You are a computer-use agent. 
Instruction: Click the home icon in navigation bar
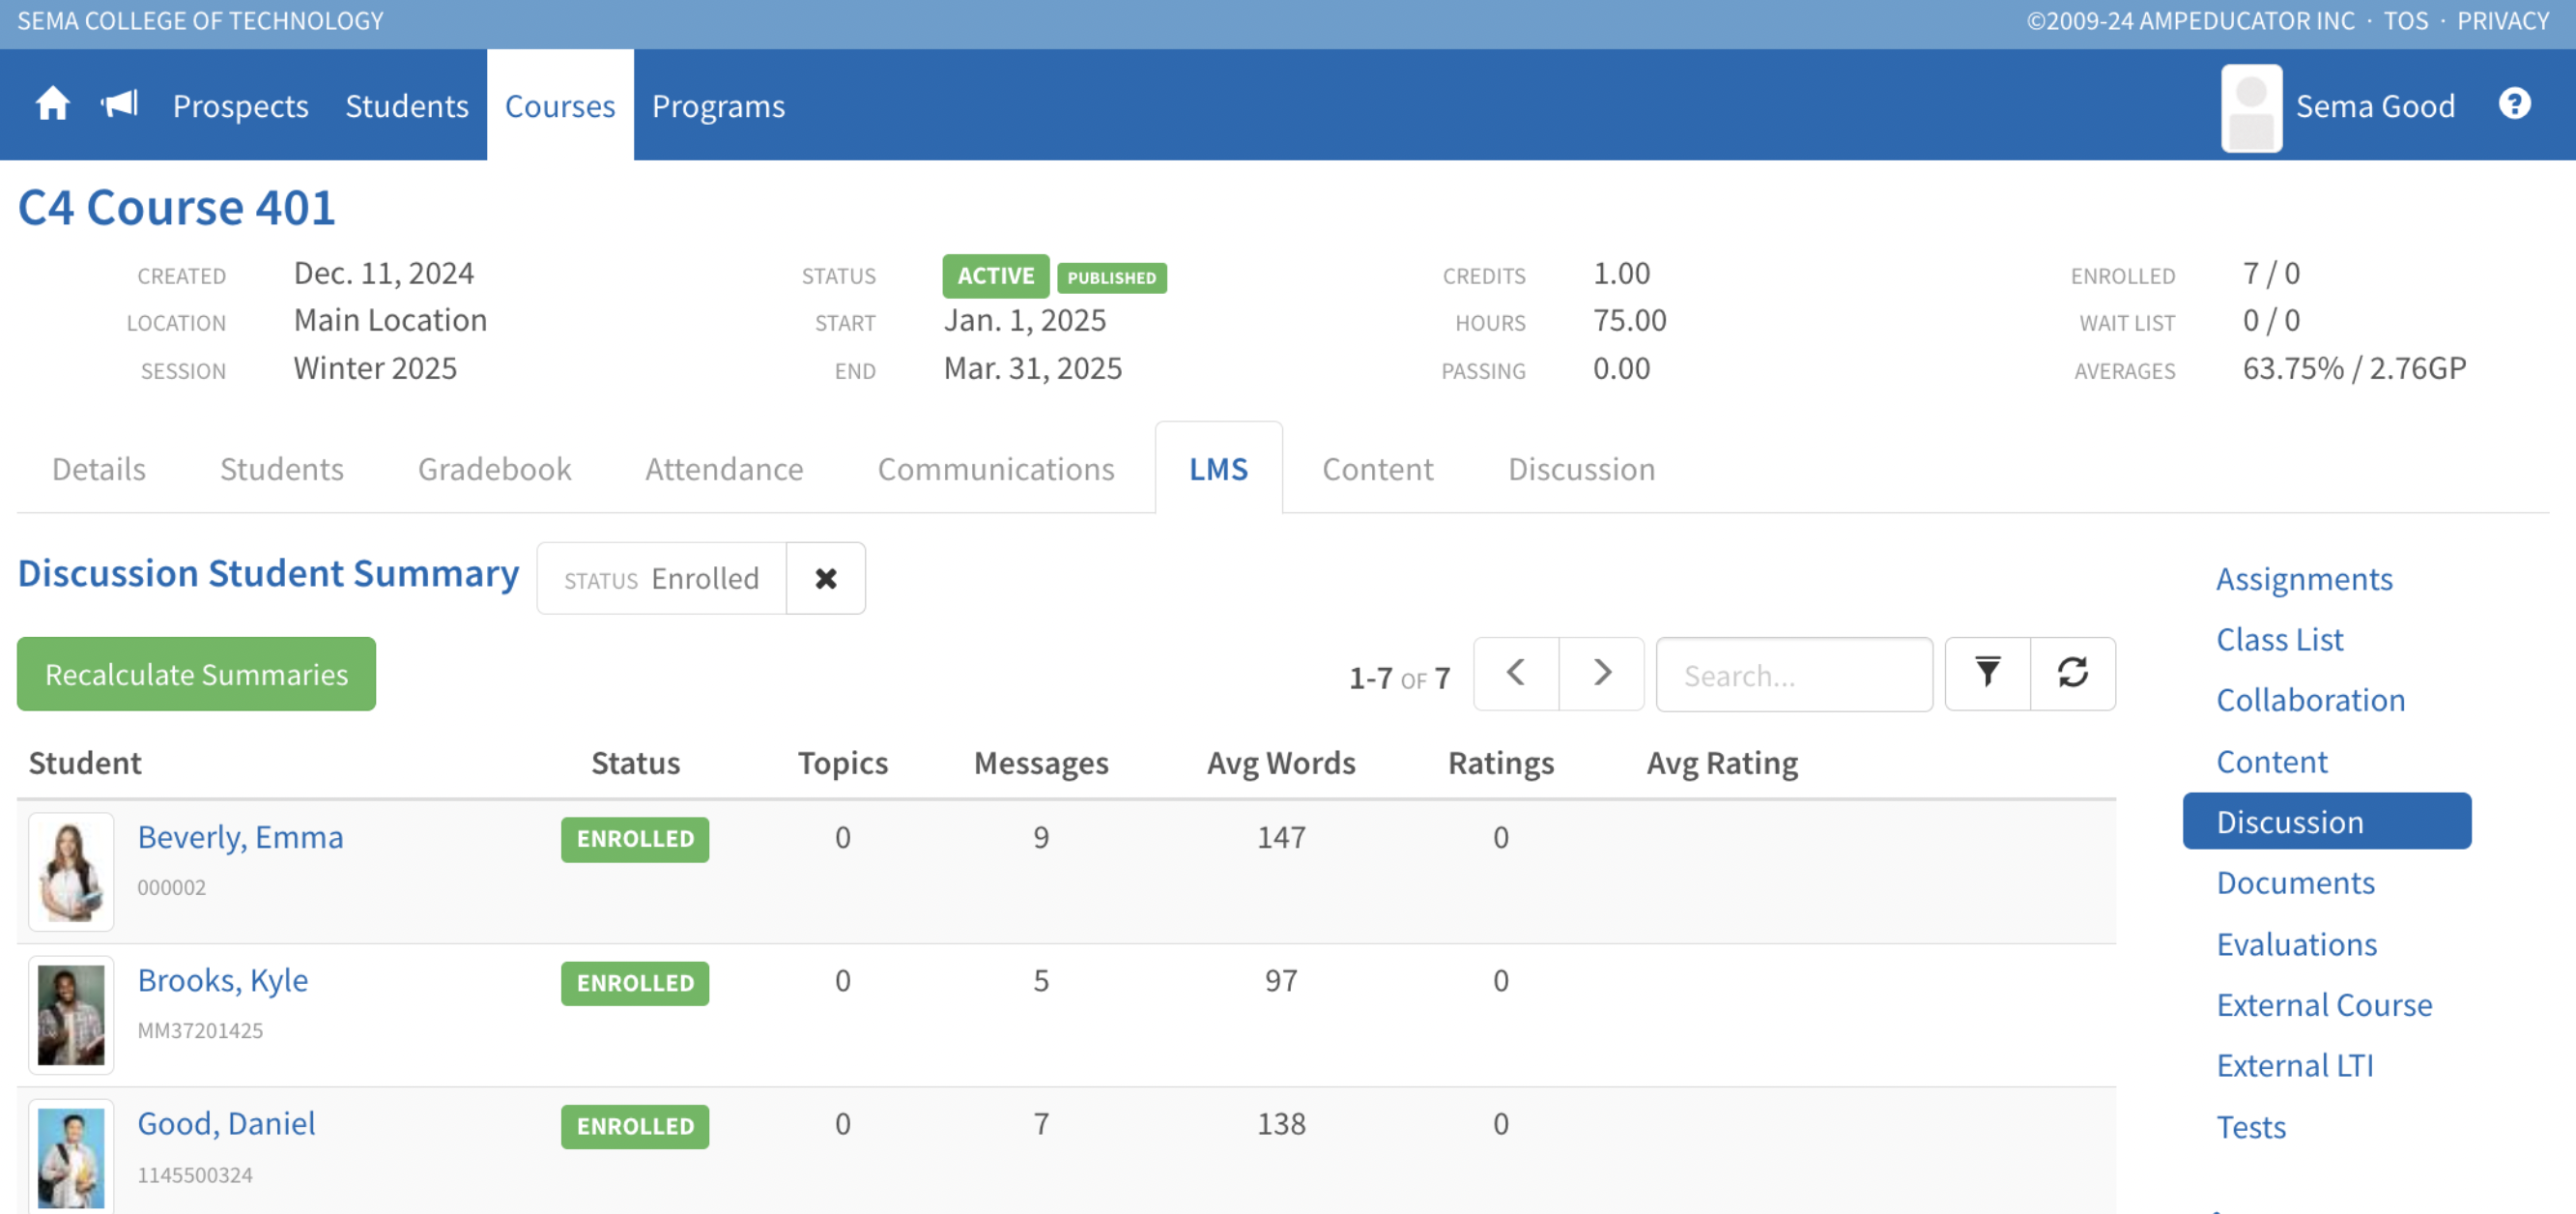point(52,104)
